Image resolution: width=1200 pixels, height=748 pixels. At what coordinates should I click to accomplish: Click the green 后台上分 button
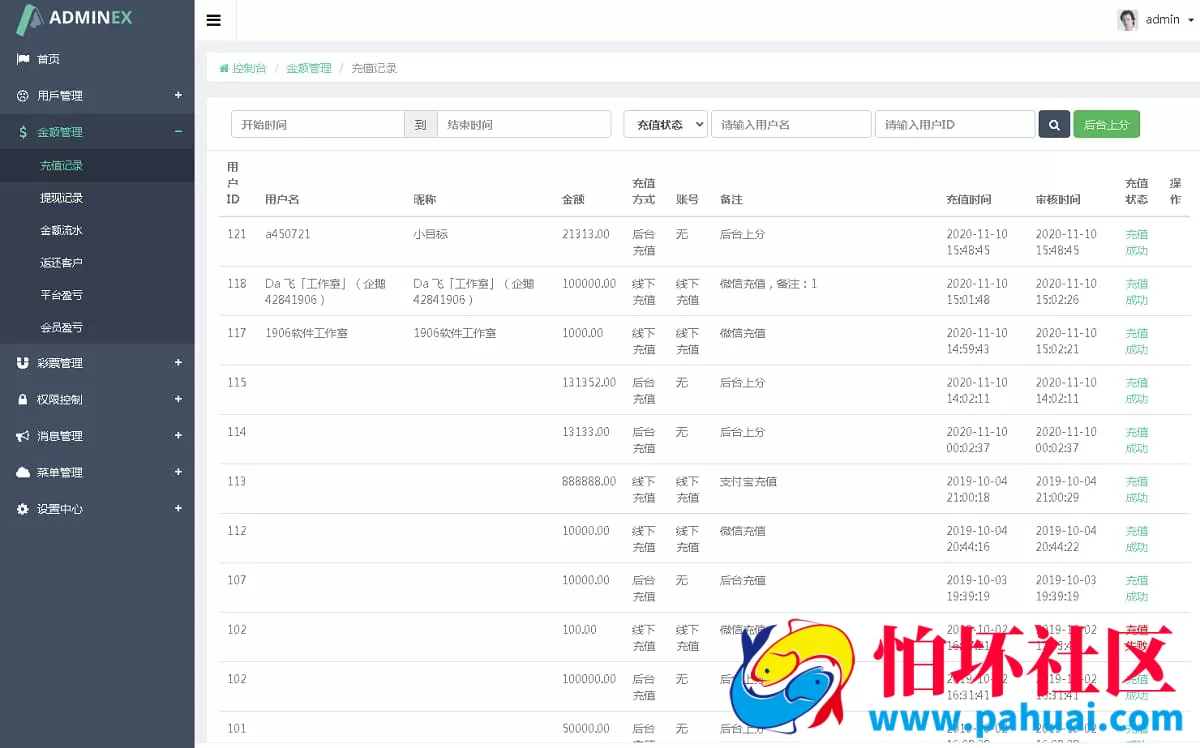(1106, 124)
